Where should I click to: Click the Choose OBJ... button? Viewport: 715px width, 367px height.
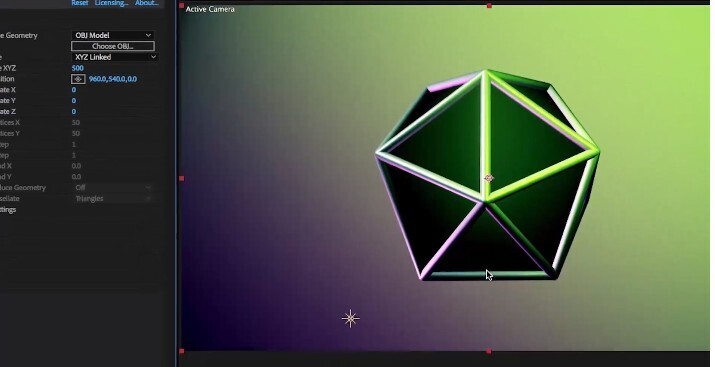[113, 46]
